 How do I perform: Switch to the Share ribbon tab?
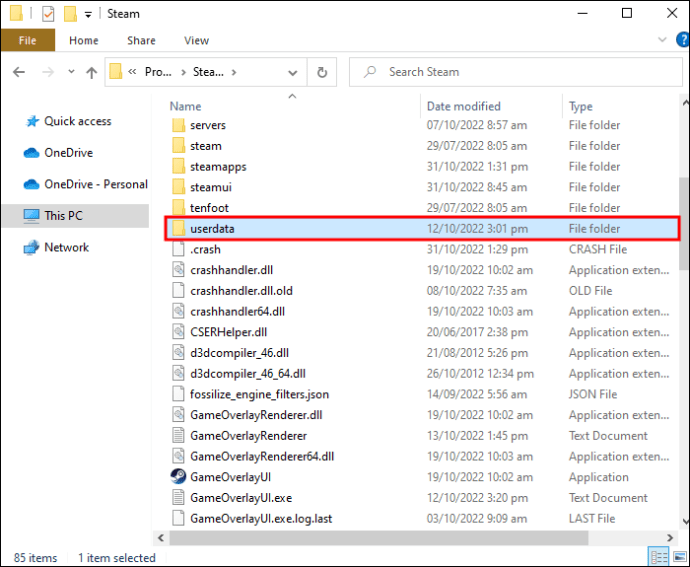tap(141, 40)
